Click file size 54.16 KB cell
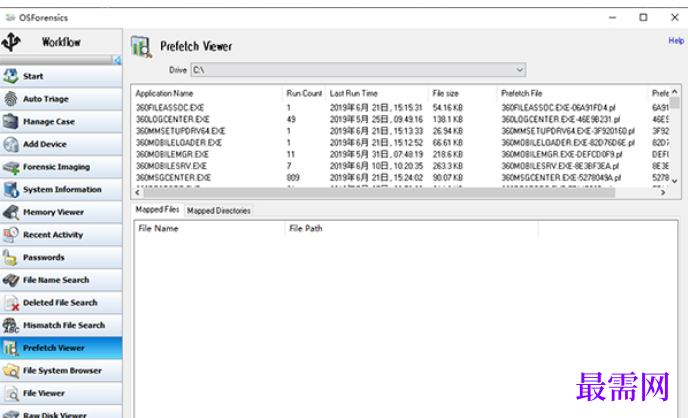This screenshot has height=418, width=688. [448, 107]
